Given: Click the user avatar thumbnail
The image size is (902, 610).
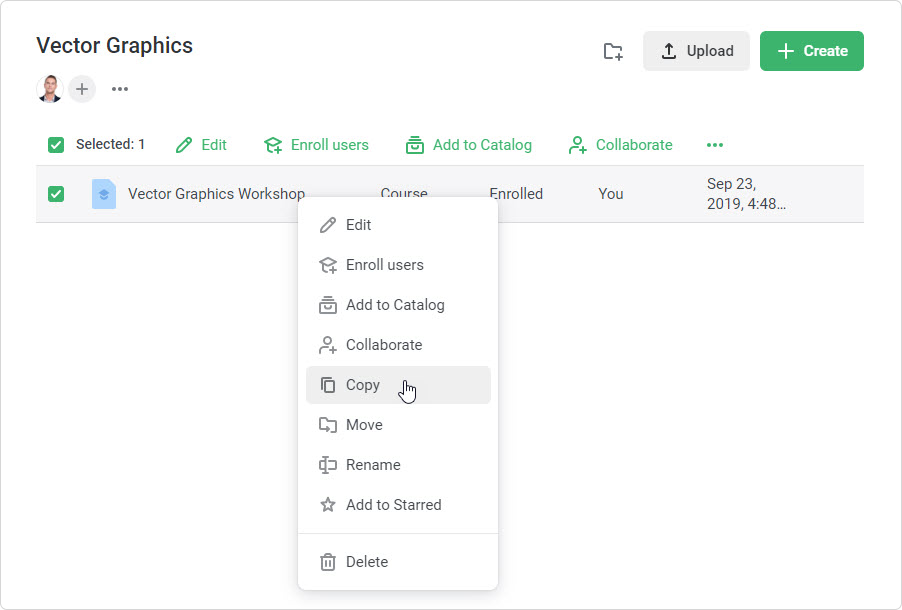Looking at the screenshot, I should click(x=50, y=89).
